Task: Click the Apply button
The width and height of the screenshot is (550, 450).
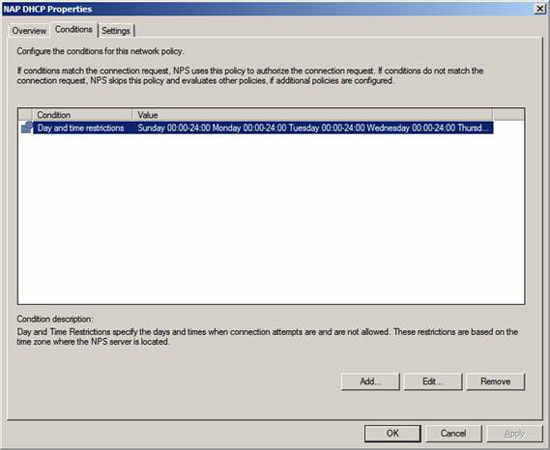Action: [515, 433]
